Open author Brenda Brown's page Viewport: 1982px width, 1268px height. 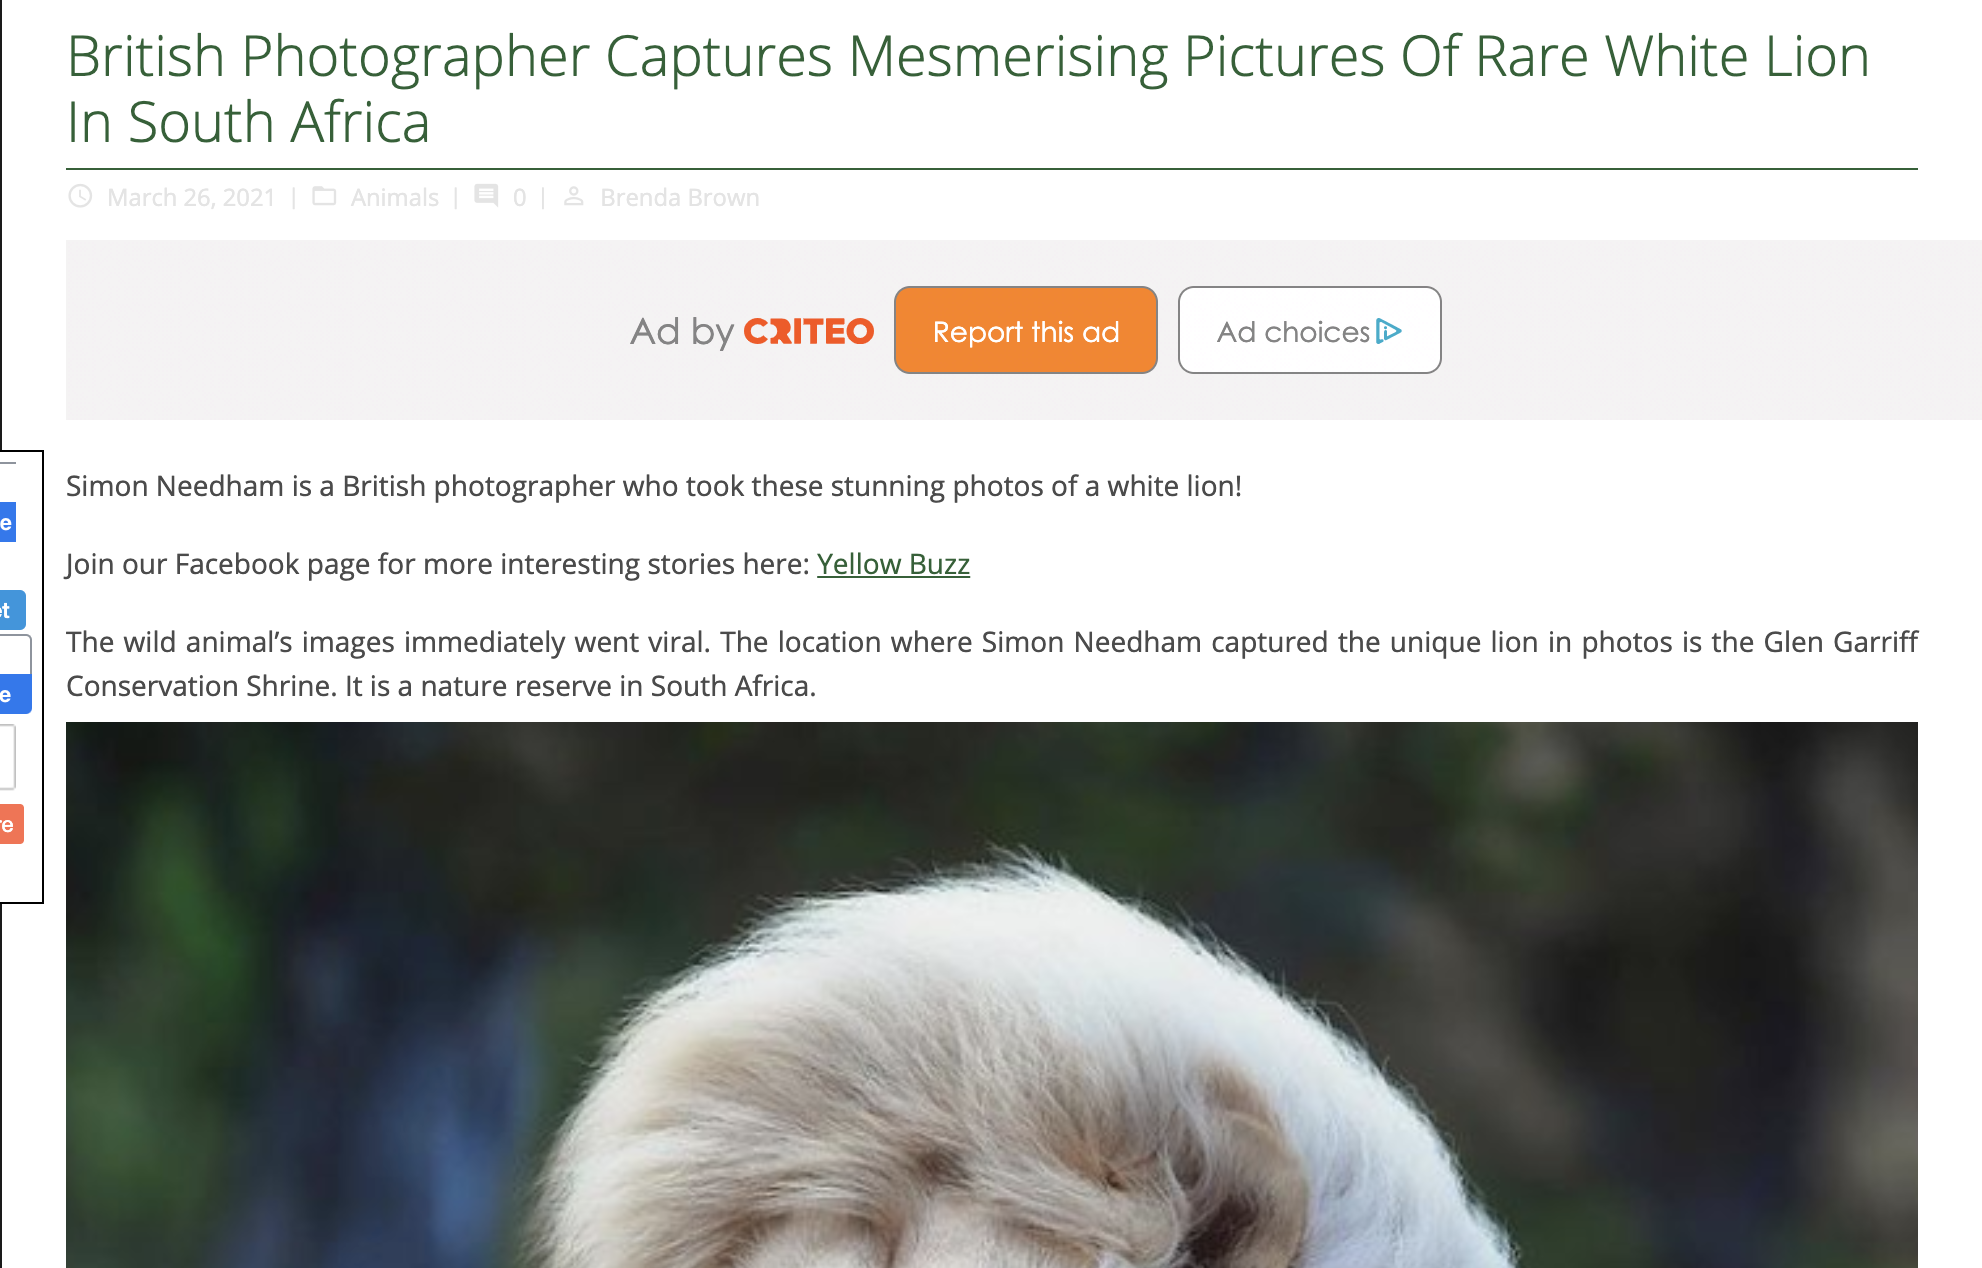click(680, 197)
